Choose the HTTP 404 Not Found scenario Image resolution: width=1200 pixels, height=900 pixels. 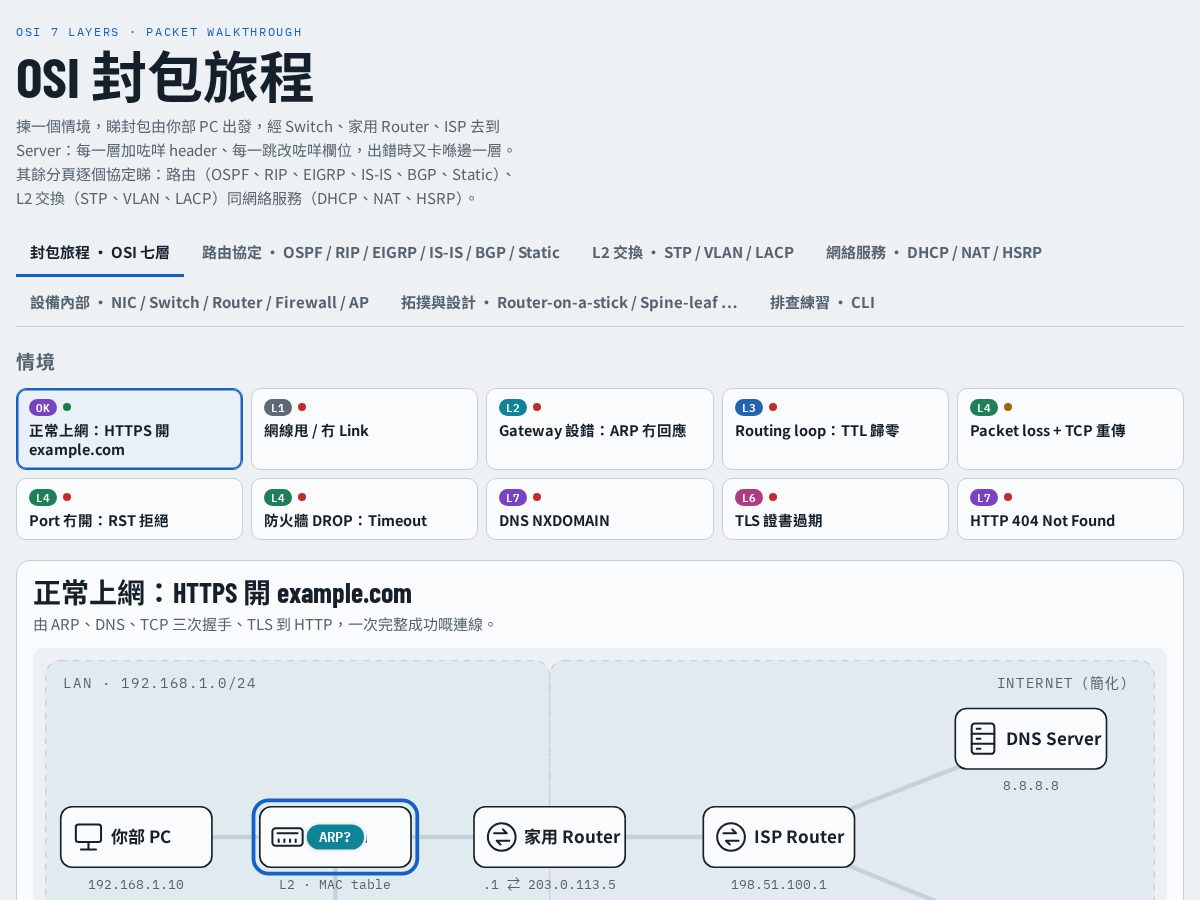coord(1070,509)
